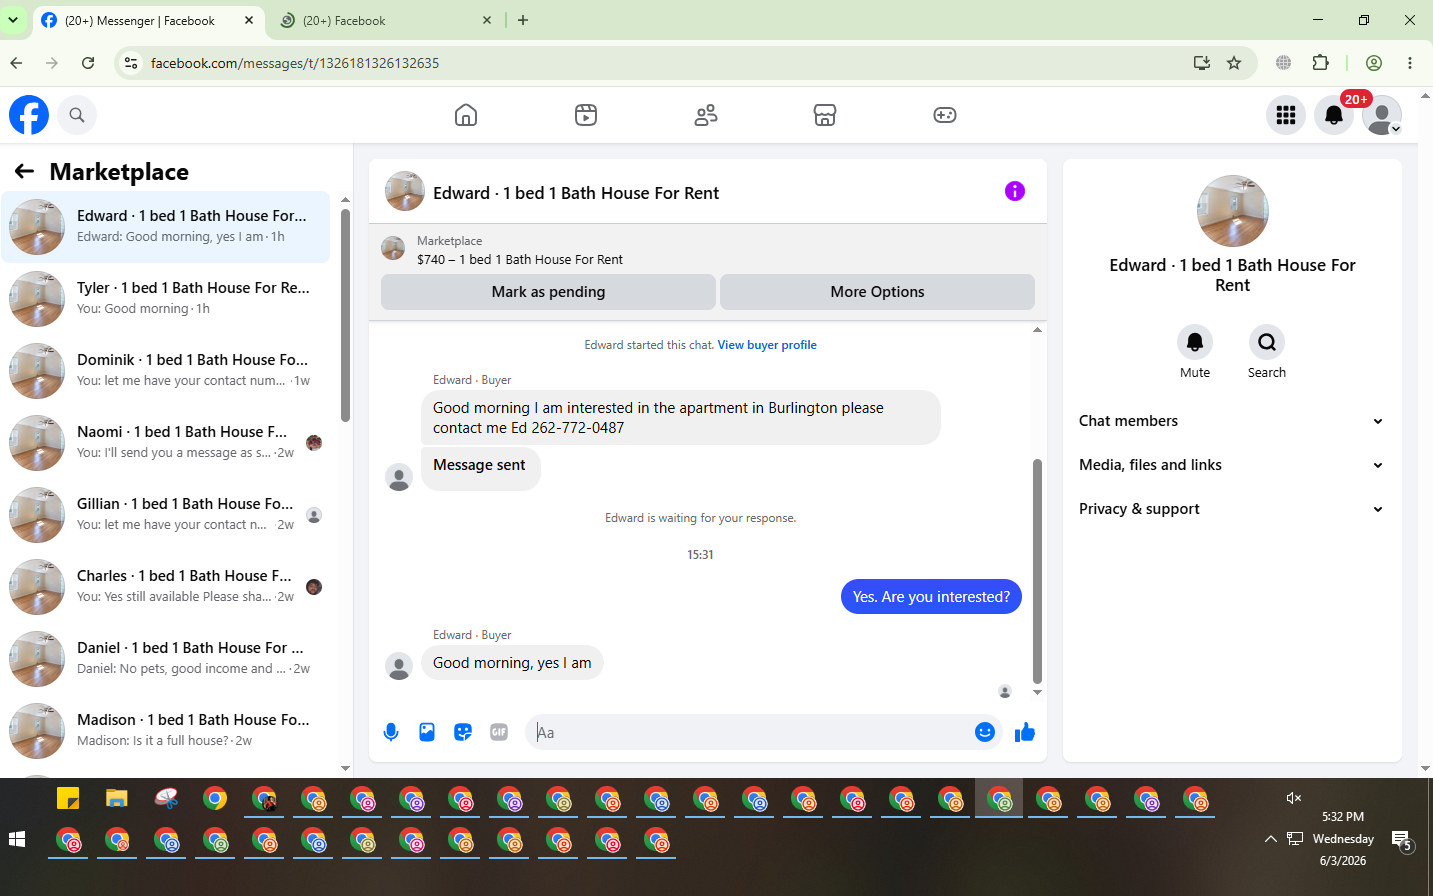Open the Windows notification center icon

pyautogui.click(x=1402, y=841)
